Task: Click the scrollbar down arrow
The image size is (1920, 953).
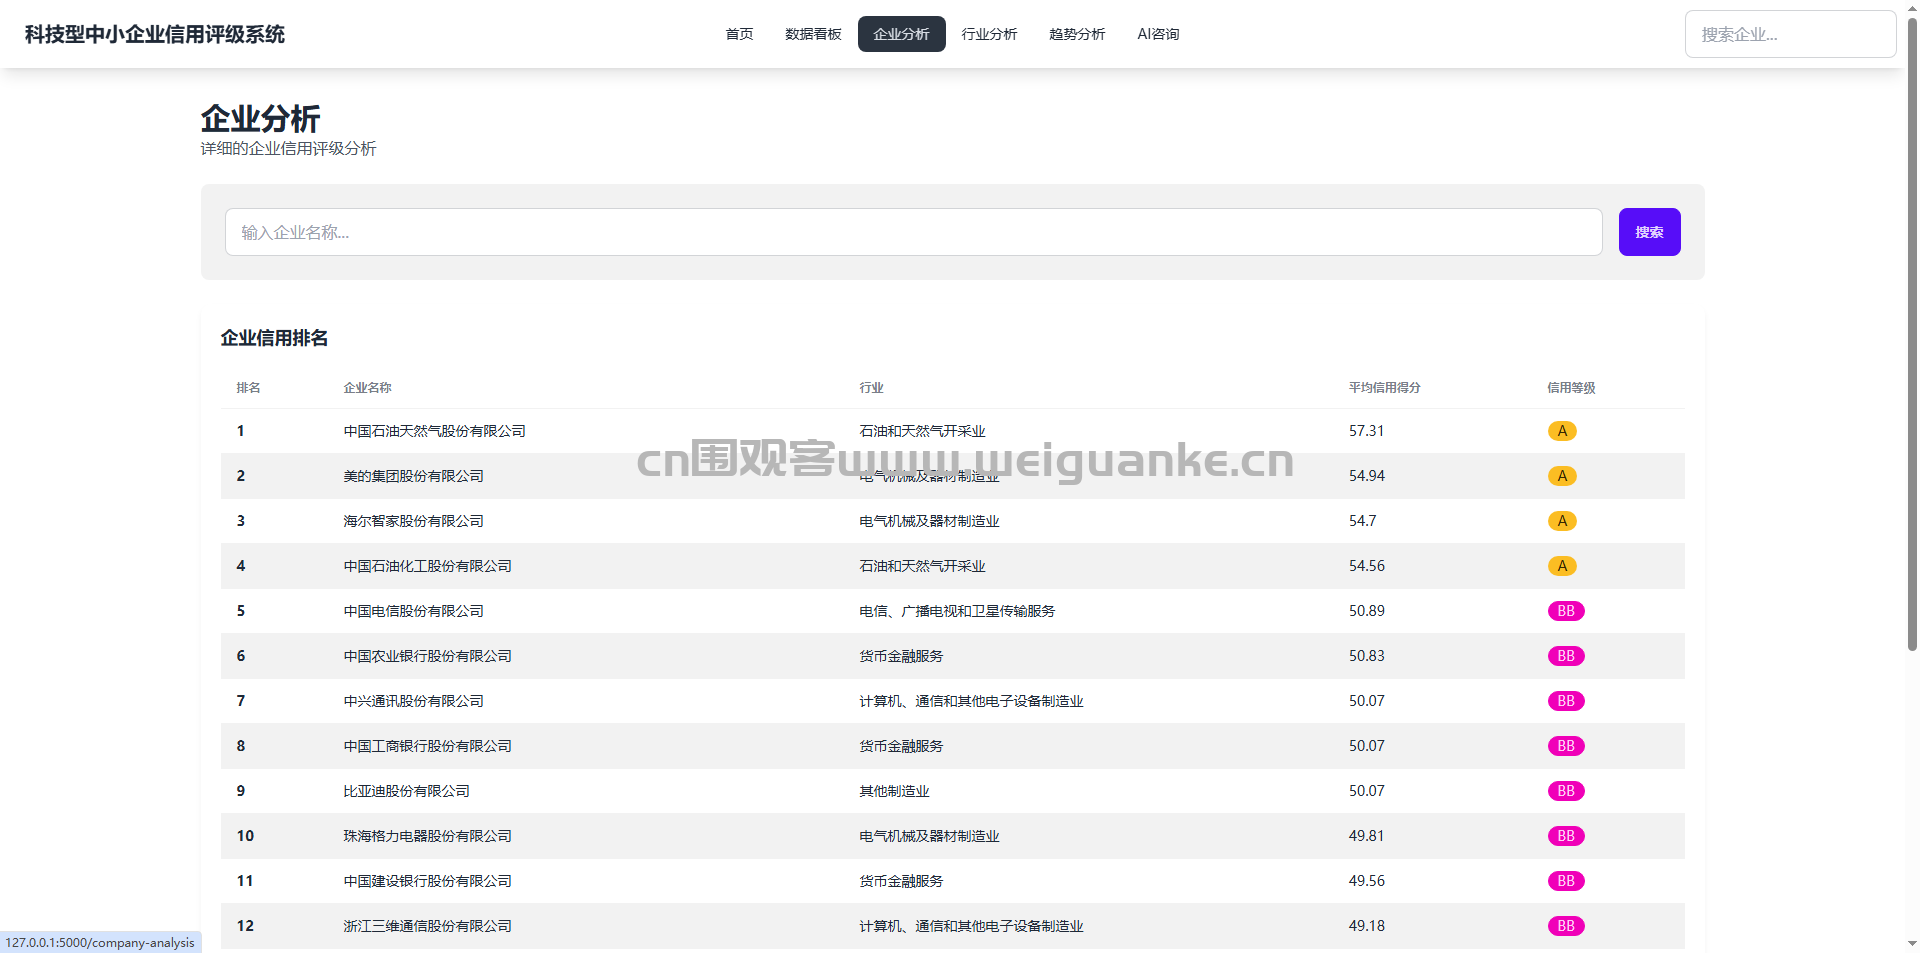Action: tap(1912, 943)
